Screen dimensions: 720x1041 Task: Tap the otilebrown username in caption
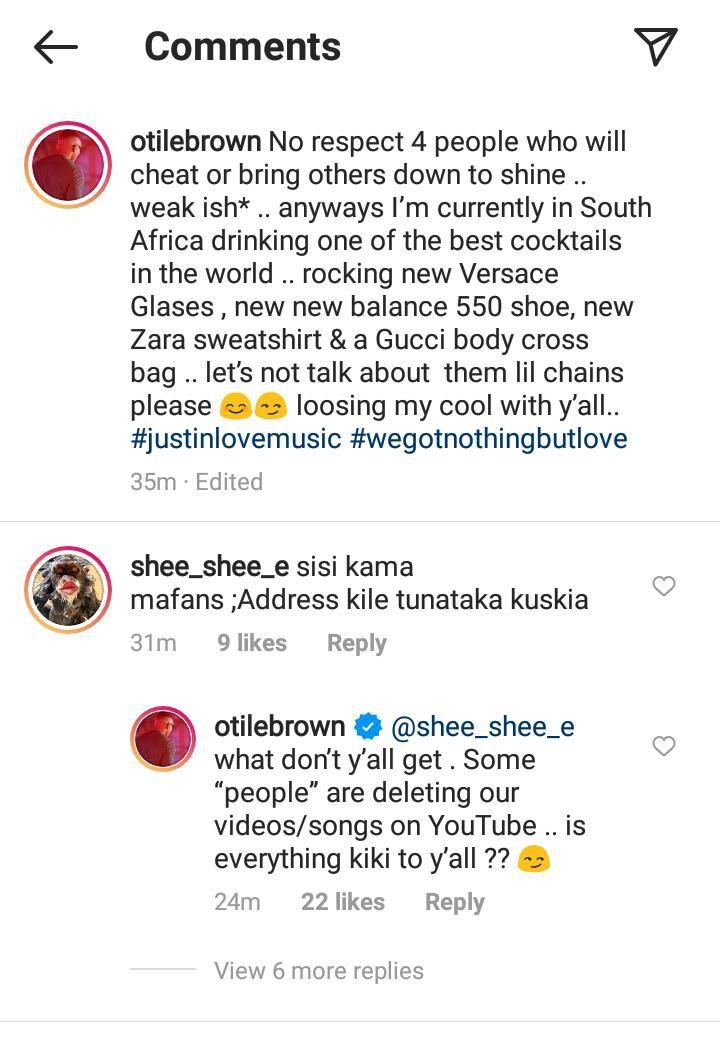[196, 142]
